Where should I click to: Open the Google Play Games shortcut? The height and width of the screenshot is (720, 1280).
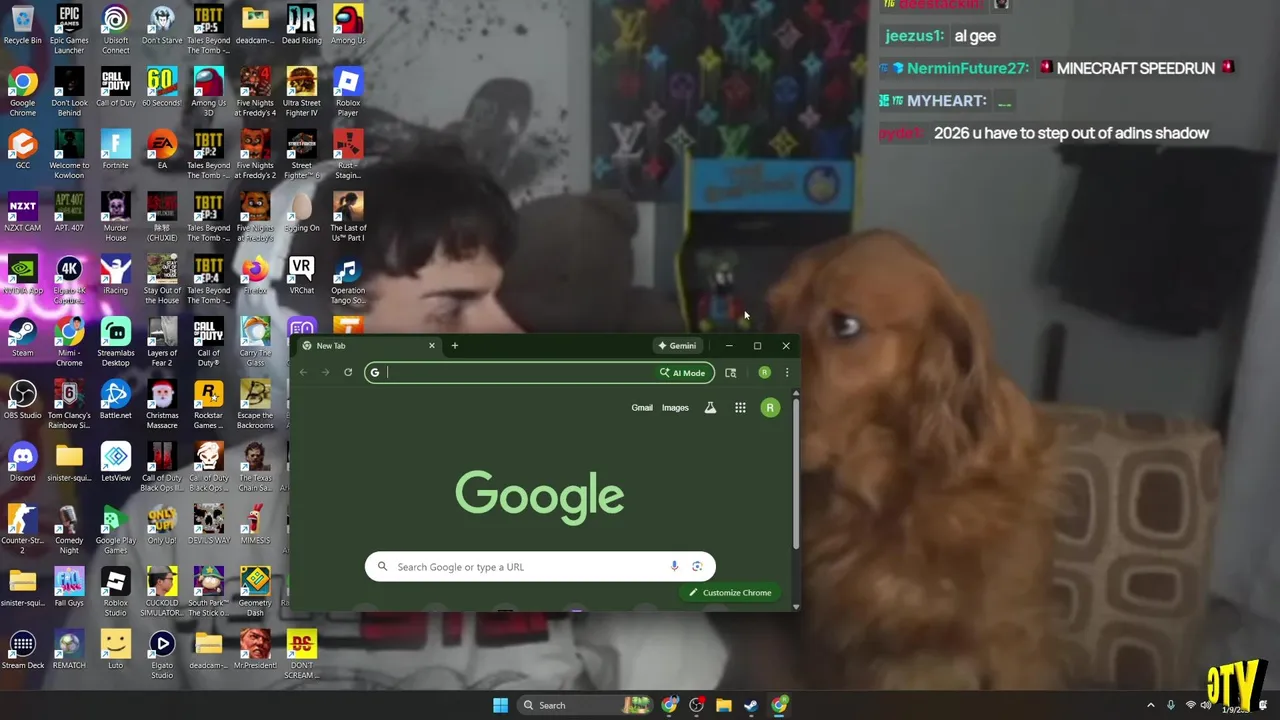click(115, 530)
